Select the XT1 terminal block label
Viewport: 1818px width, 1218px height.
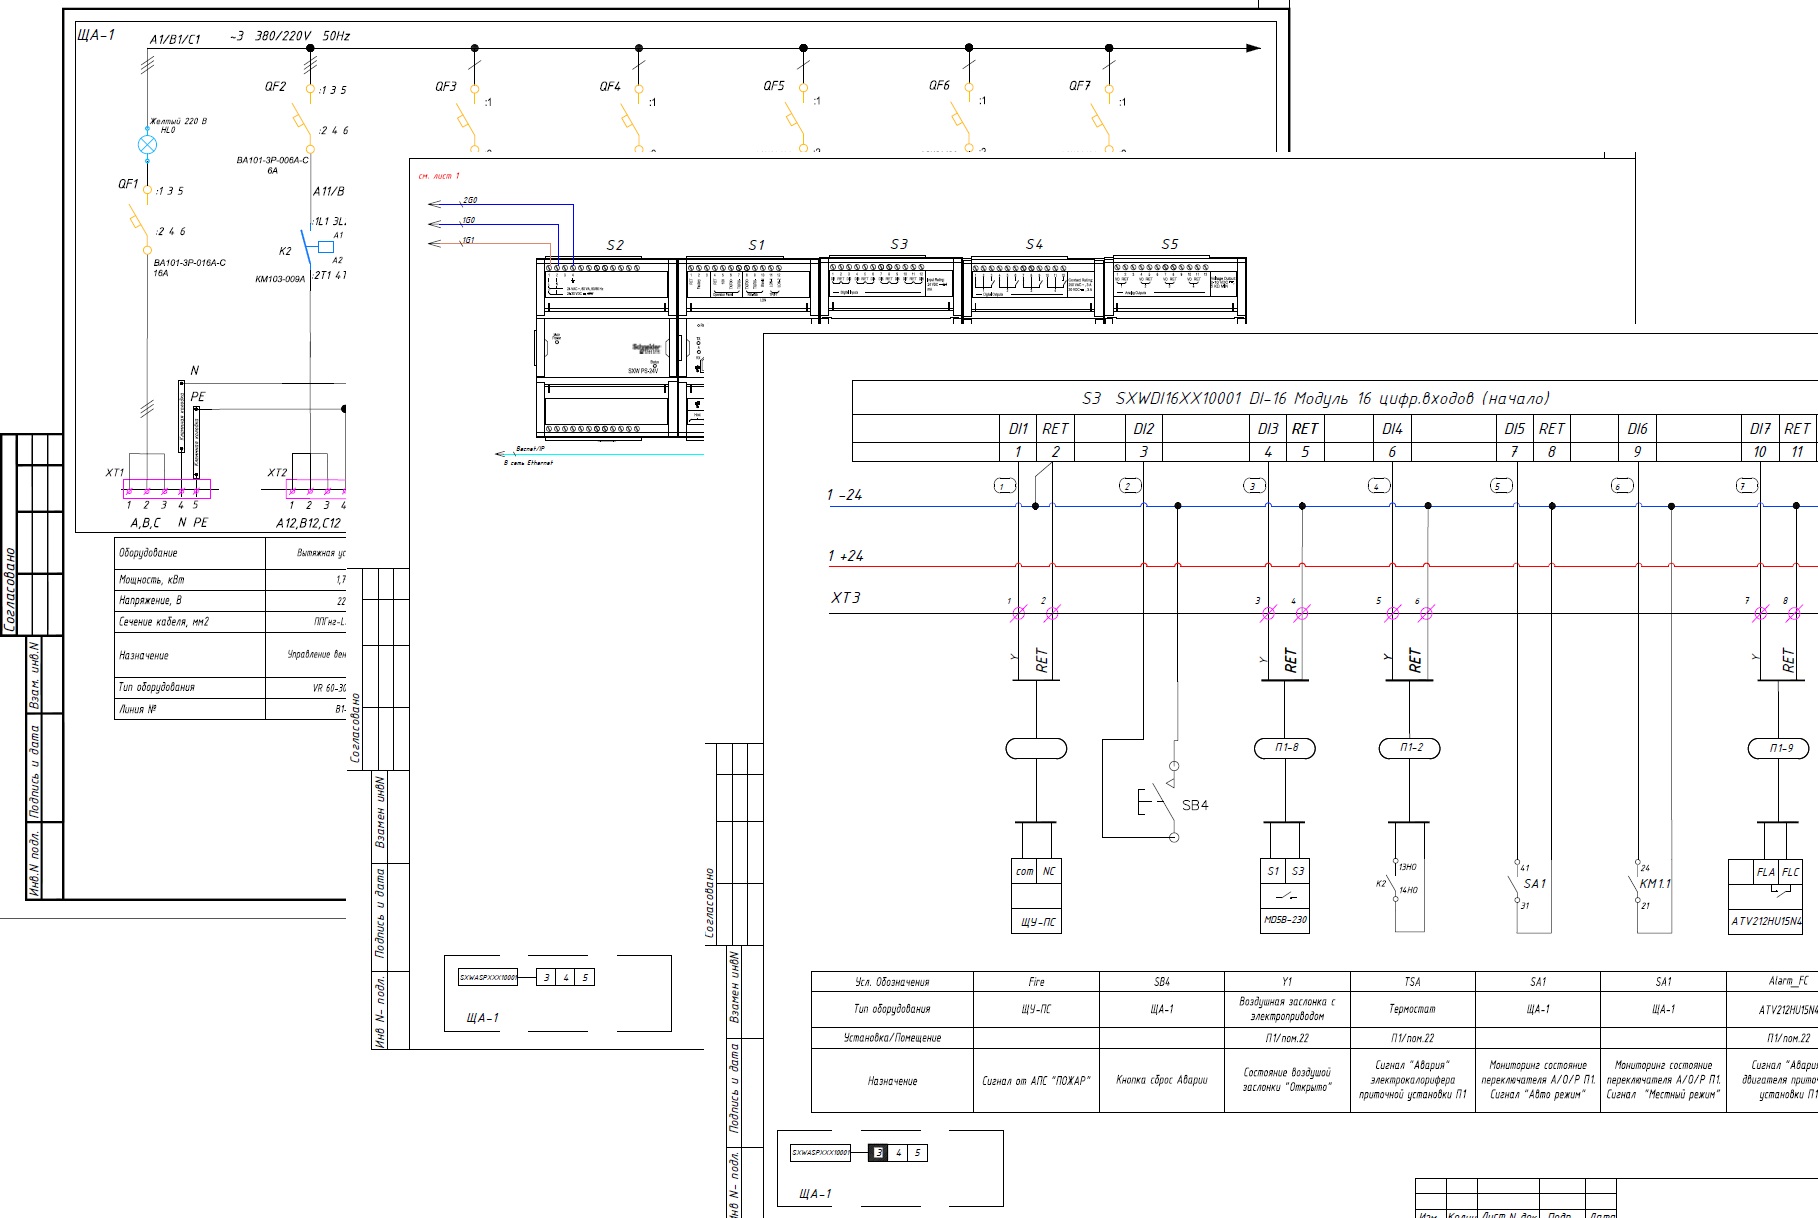[115, 473]
